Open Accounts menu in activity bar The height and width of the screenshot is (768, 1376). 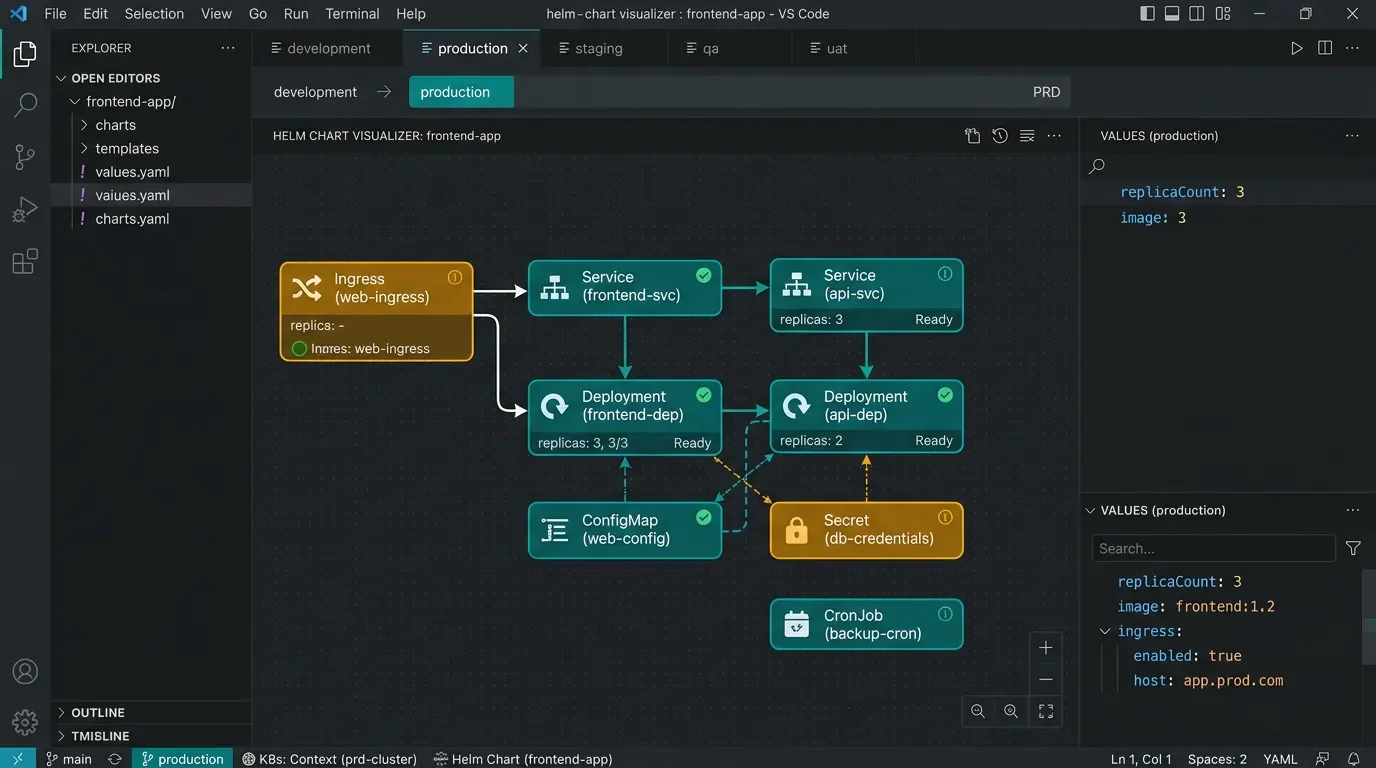[25, 671]
